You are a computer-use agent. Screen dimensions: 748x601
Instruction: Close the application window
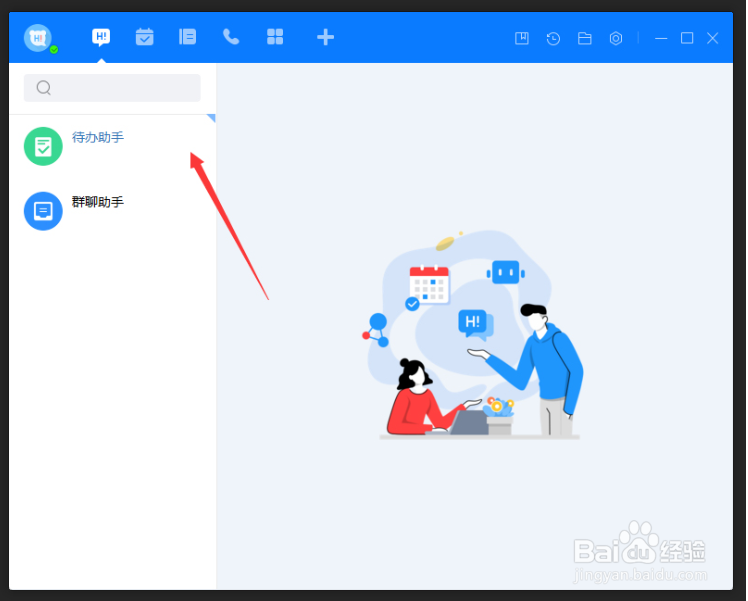(x=713, y=38)
